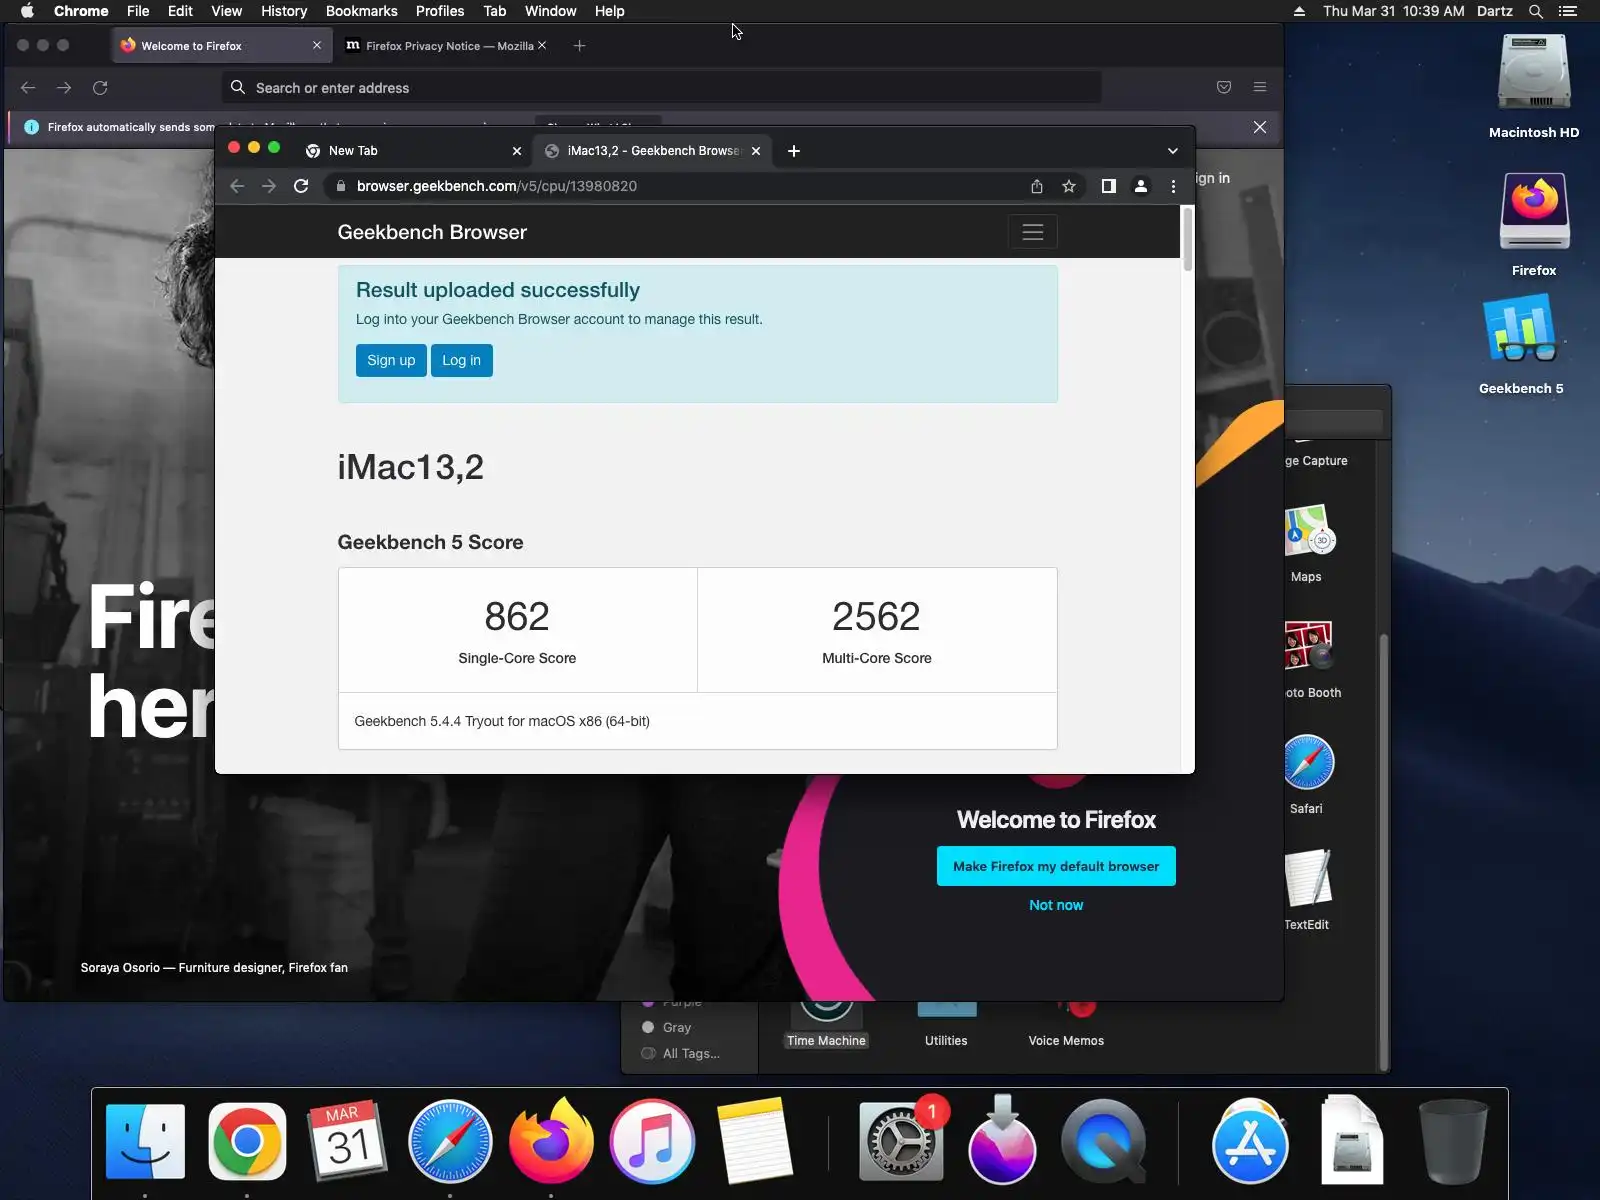The image size is (1600, 1200).
Task: Click Make Firefox my default browser
Action: [1056, 866]
